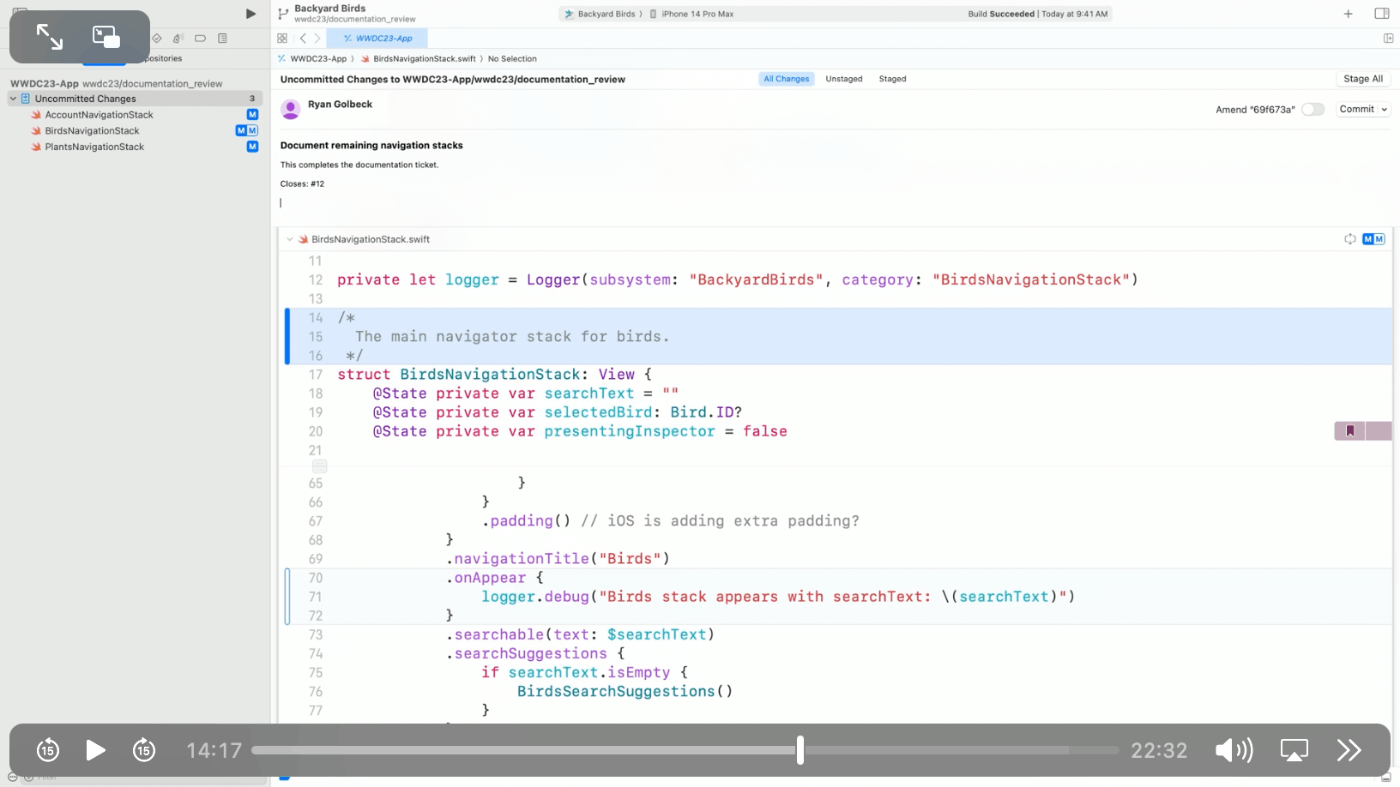This screenshot has height=787, width=1400.
Task: Select AccountNavigationStack in changes list
Action: [x=99, y=115]
